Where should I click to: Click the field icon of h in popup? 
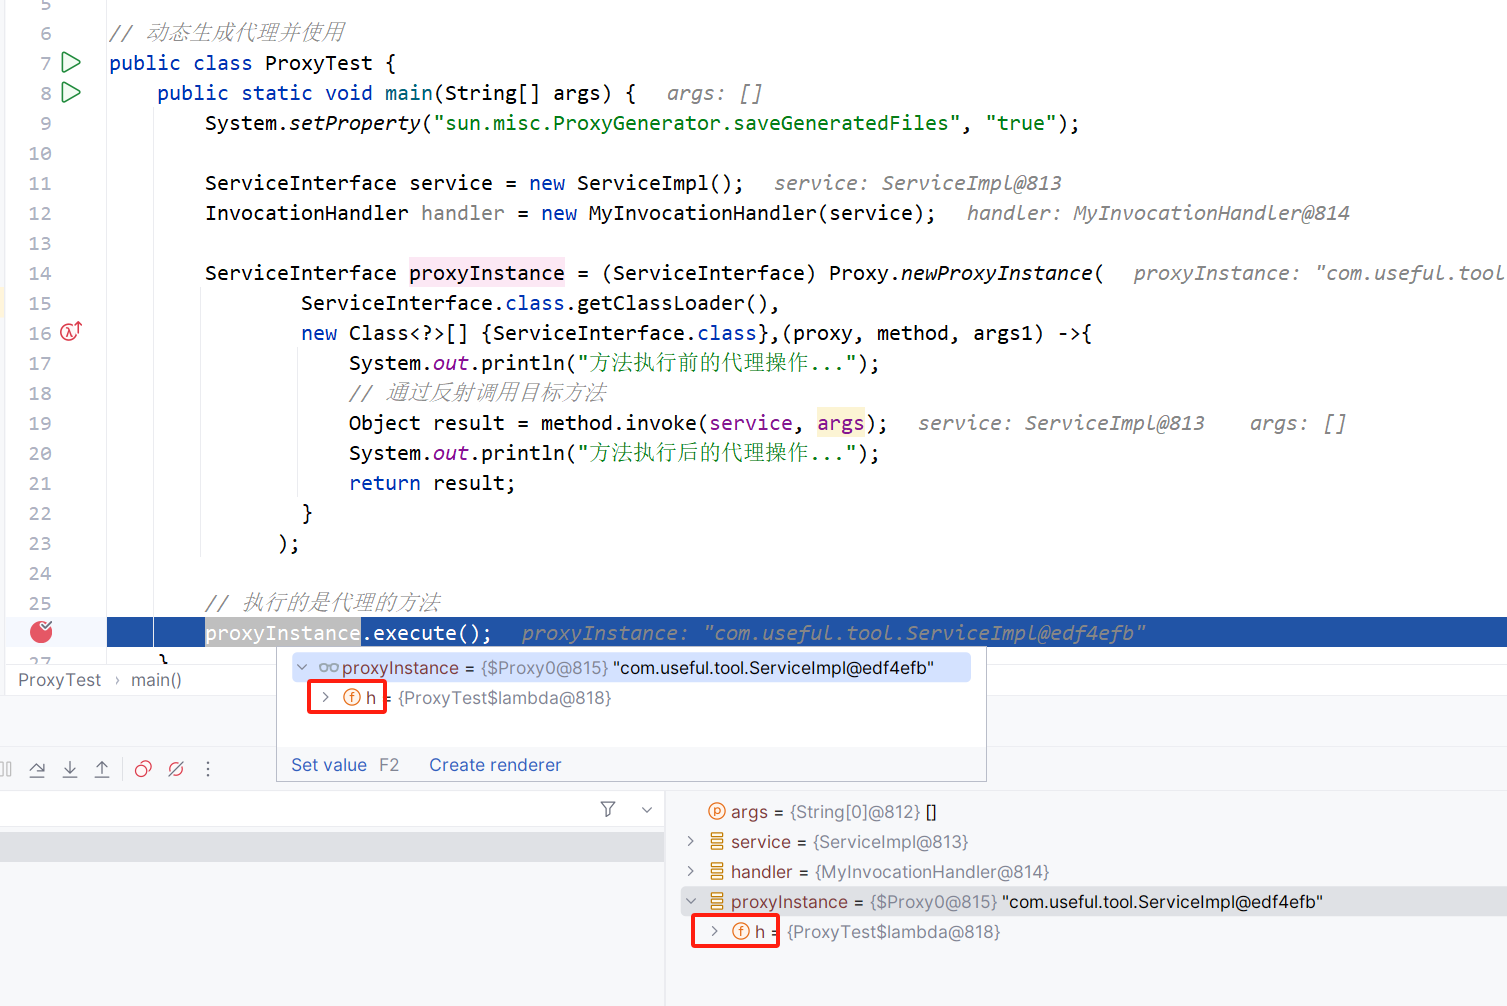[x=352, y=697]
